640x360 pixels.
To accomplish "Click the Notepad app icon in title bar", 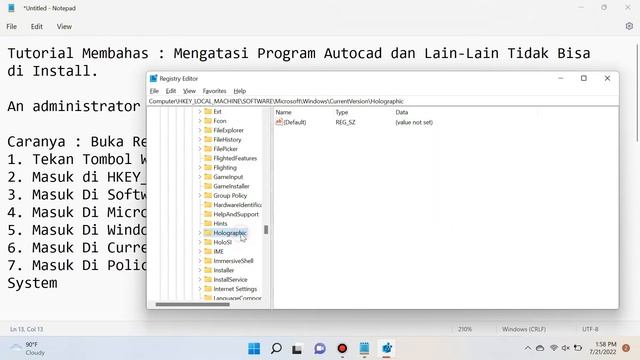I will point(11,8).
